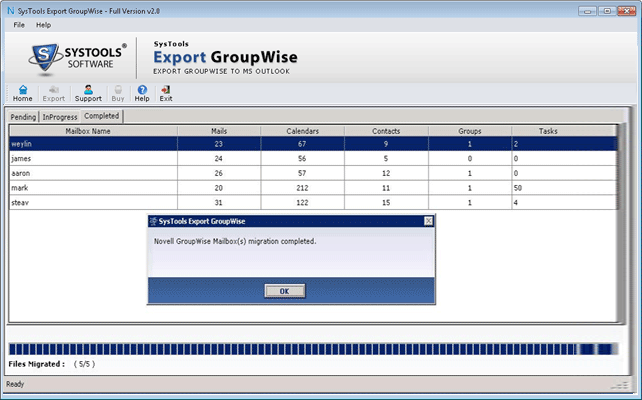Switch to the InProgress tab
642x400 pixels.
60,117
